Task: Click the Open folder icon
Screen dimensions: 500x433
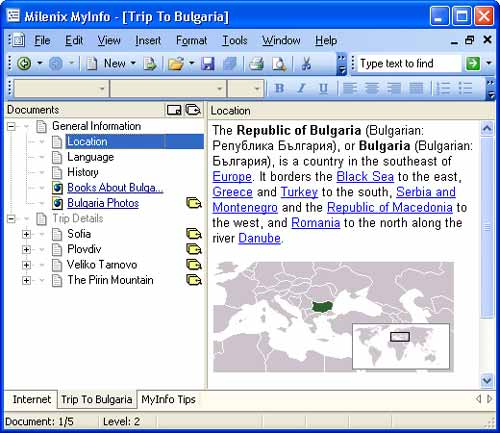Action: coord(176,63)
